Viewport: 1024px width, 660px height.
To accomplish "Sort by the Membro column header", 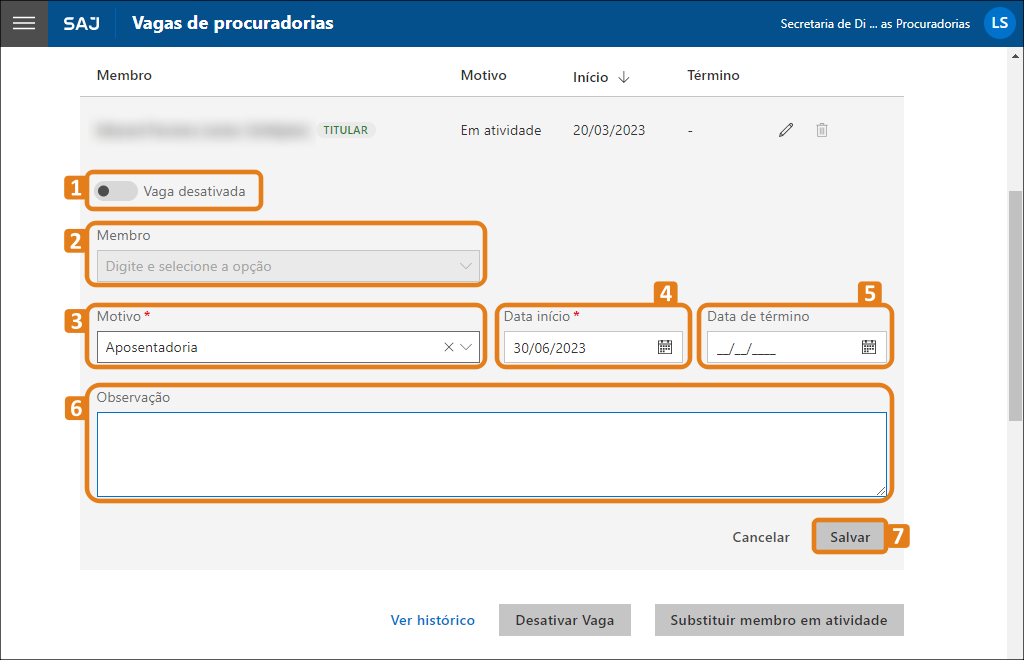I will (124, 76).
